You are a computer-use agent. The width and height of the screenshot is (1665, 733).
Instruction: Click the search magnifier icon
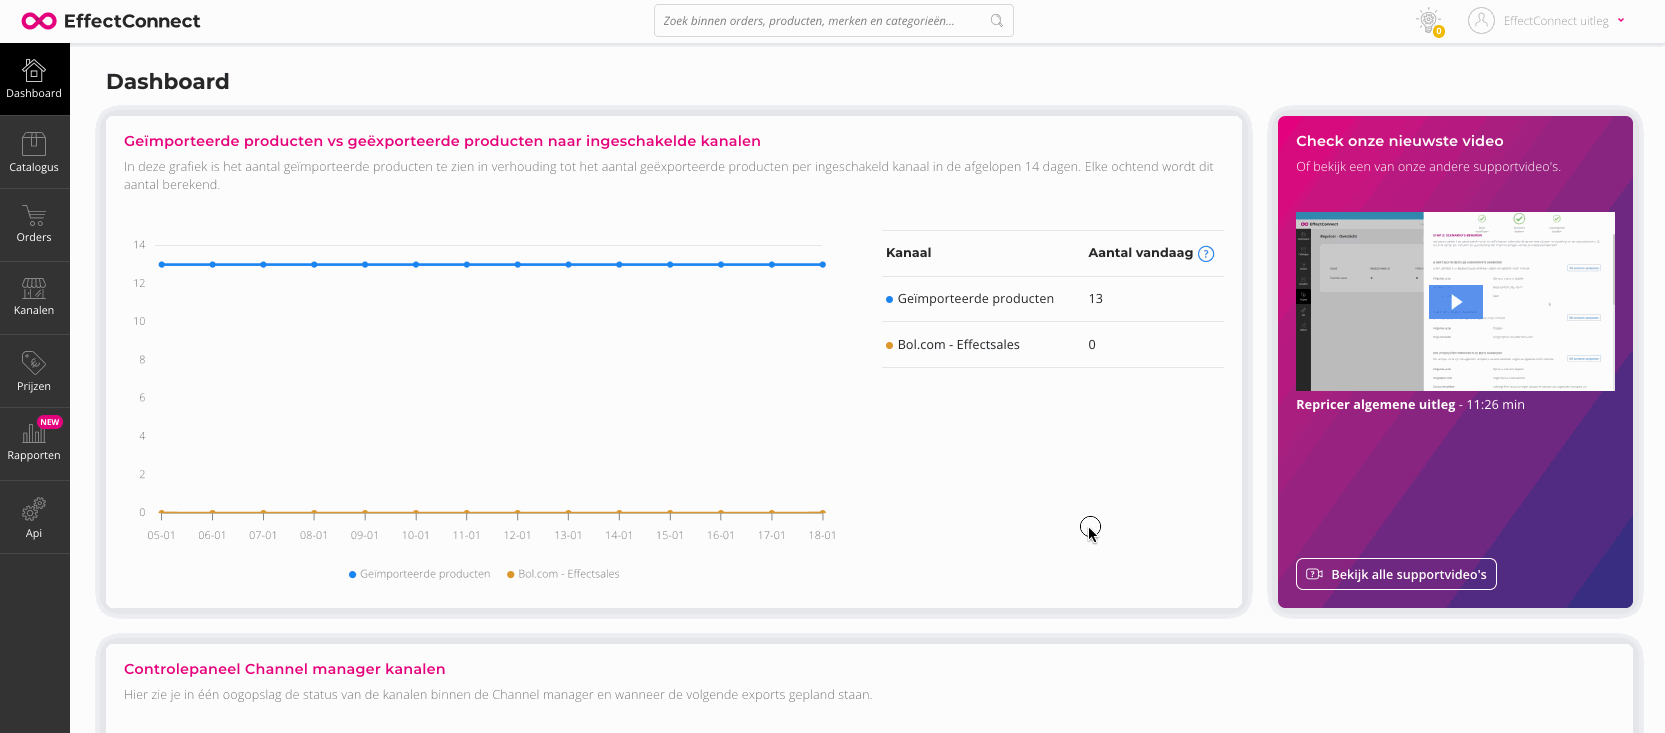[x=997, y=21]
